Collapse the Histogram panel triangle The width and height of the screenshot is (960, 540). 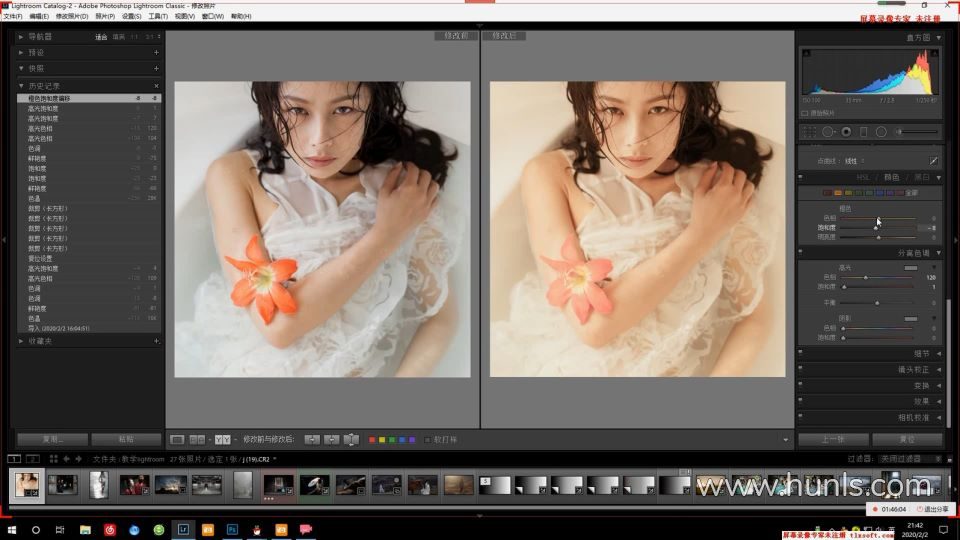(x=939, y=37)
